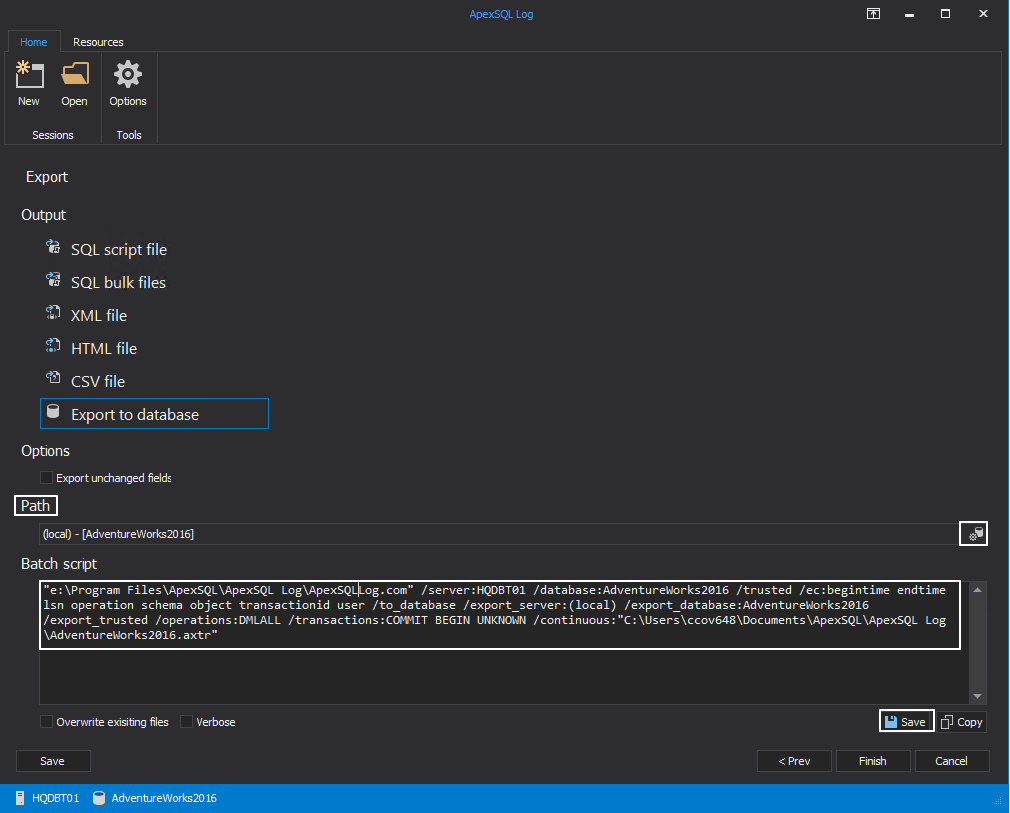1010x813 pixels.
Task: Select Export to database option
Action: (x=134, y=414)
